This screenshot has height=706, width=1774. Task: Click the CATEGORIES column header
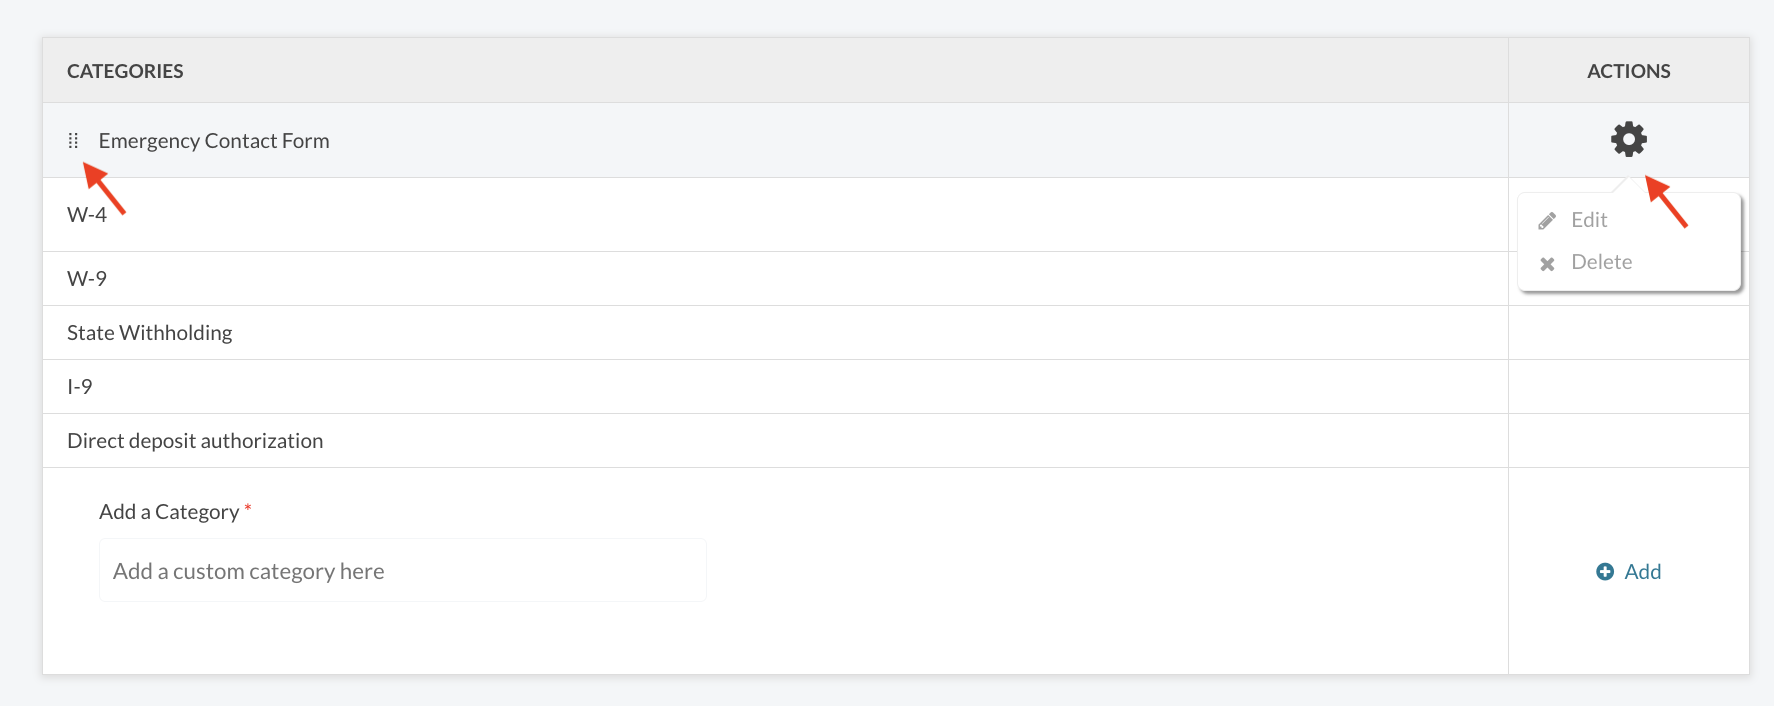click(x=125, y=71)
